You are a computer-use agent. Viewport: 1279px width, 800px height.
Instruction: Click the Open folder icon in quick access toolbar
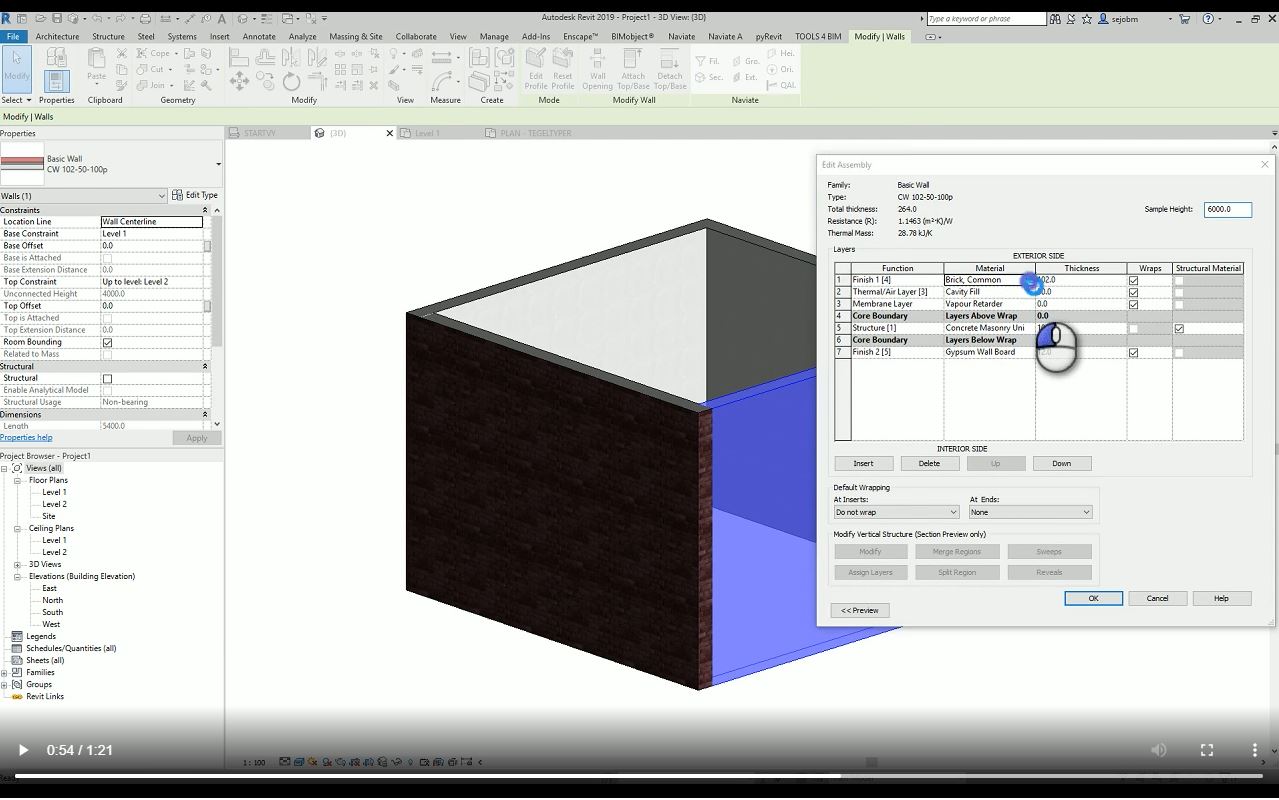point(39,18)
